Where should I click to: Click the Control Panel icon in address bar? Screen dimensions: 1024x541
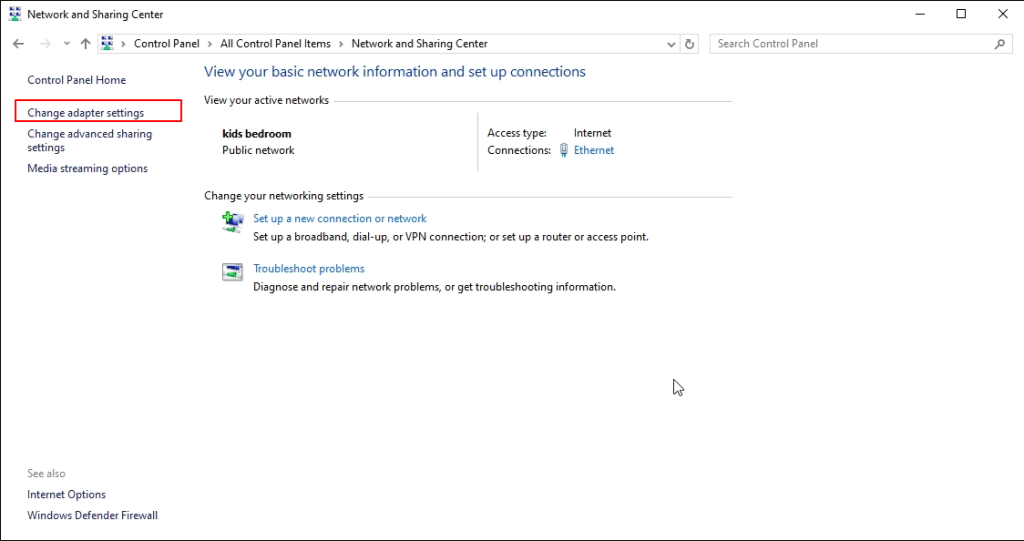pyautogui.click(x=107, y=44)
